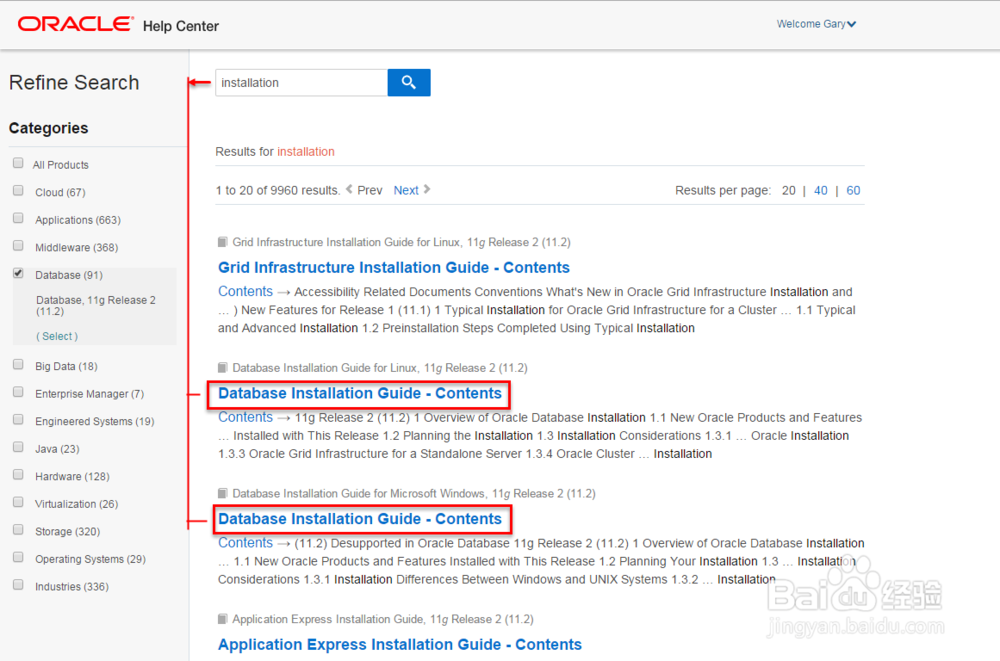Image resolution: width=1000 pixels, height=661 pixels.
Task: Open Database Installation Guide - Contents for Microsoft Windows
Action: (360, 519)
